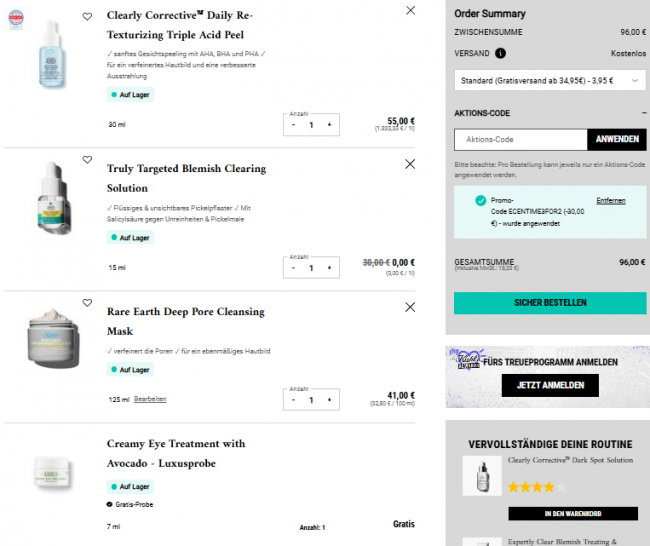Favorite the Rare Earth Deep Pore Mask
This screenshot has height=546, width=650.
coord(87,303)
